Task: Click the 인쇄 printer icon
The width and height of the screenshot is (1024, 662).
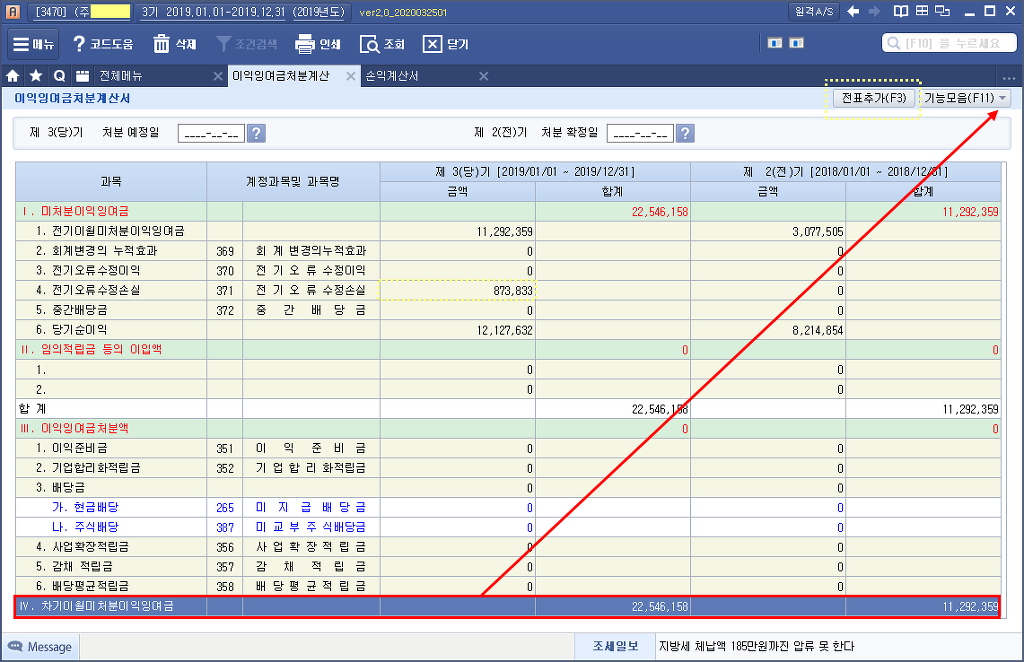Action: [305, 44]
